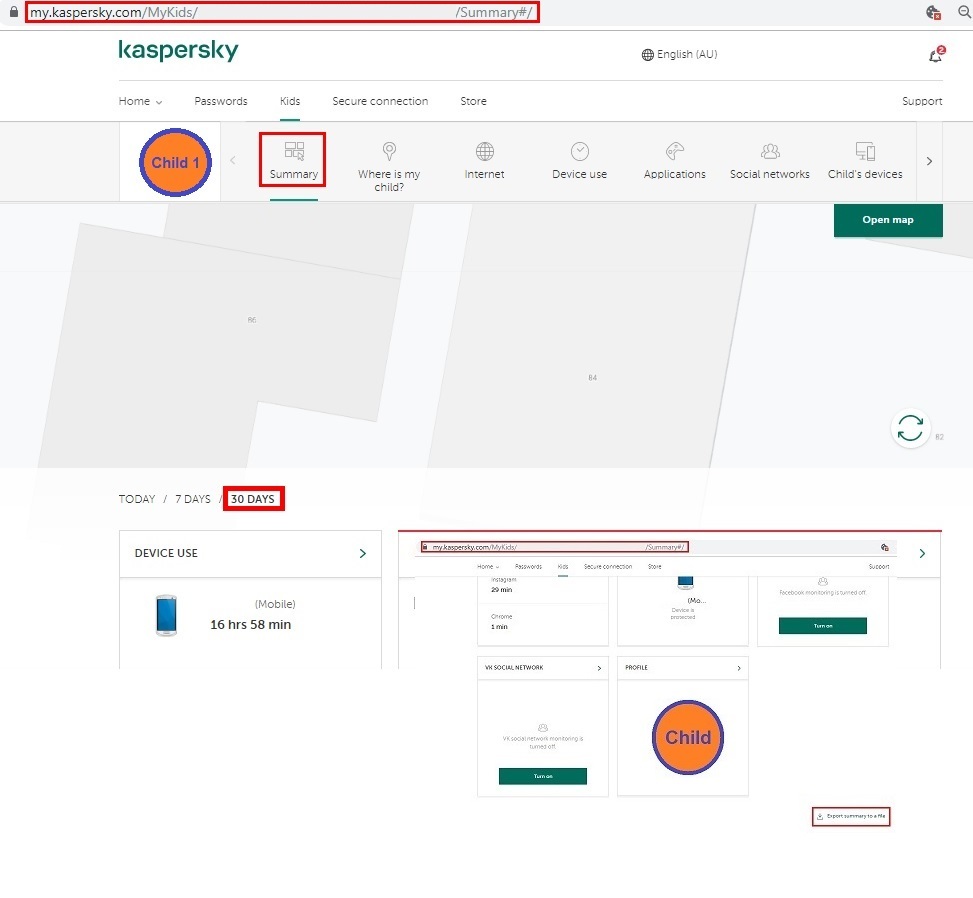Click Export summary to a file
The width and height of the screenshot is (973, 898).
[x=851, y=816]
